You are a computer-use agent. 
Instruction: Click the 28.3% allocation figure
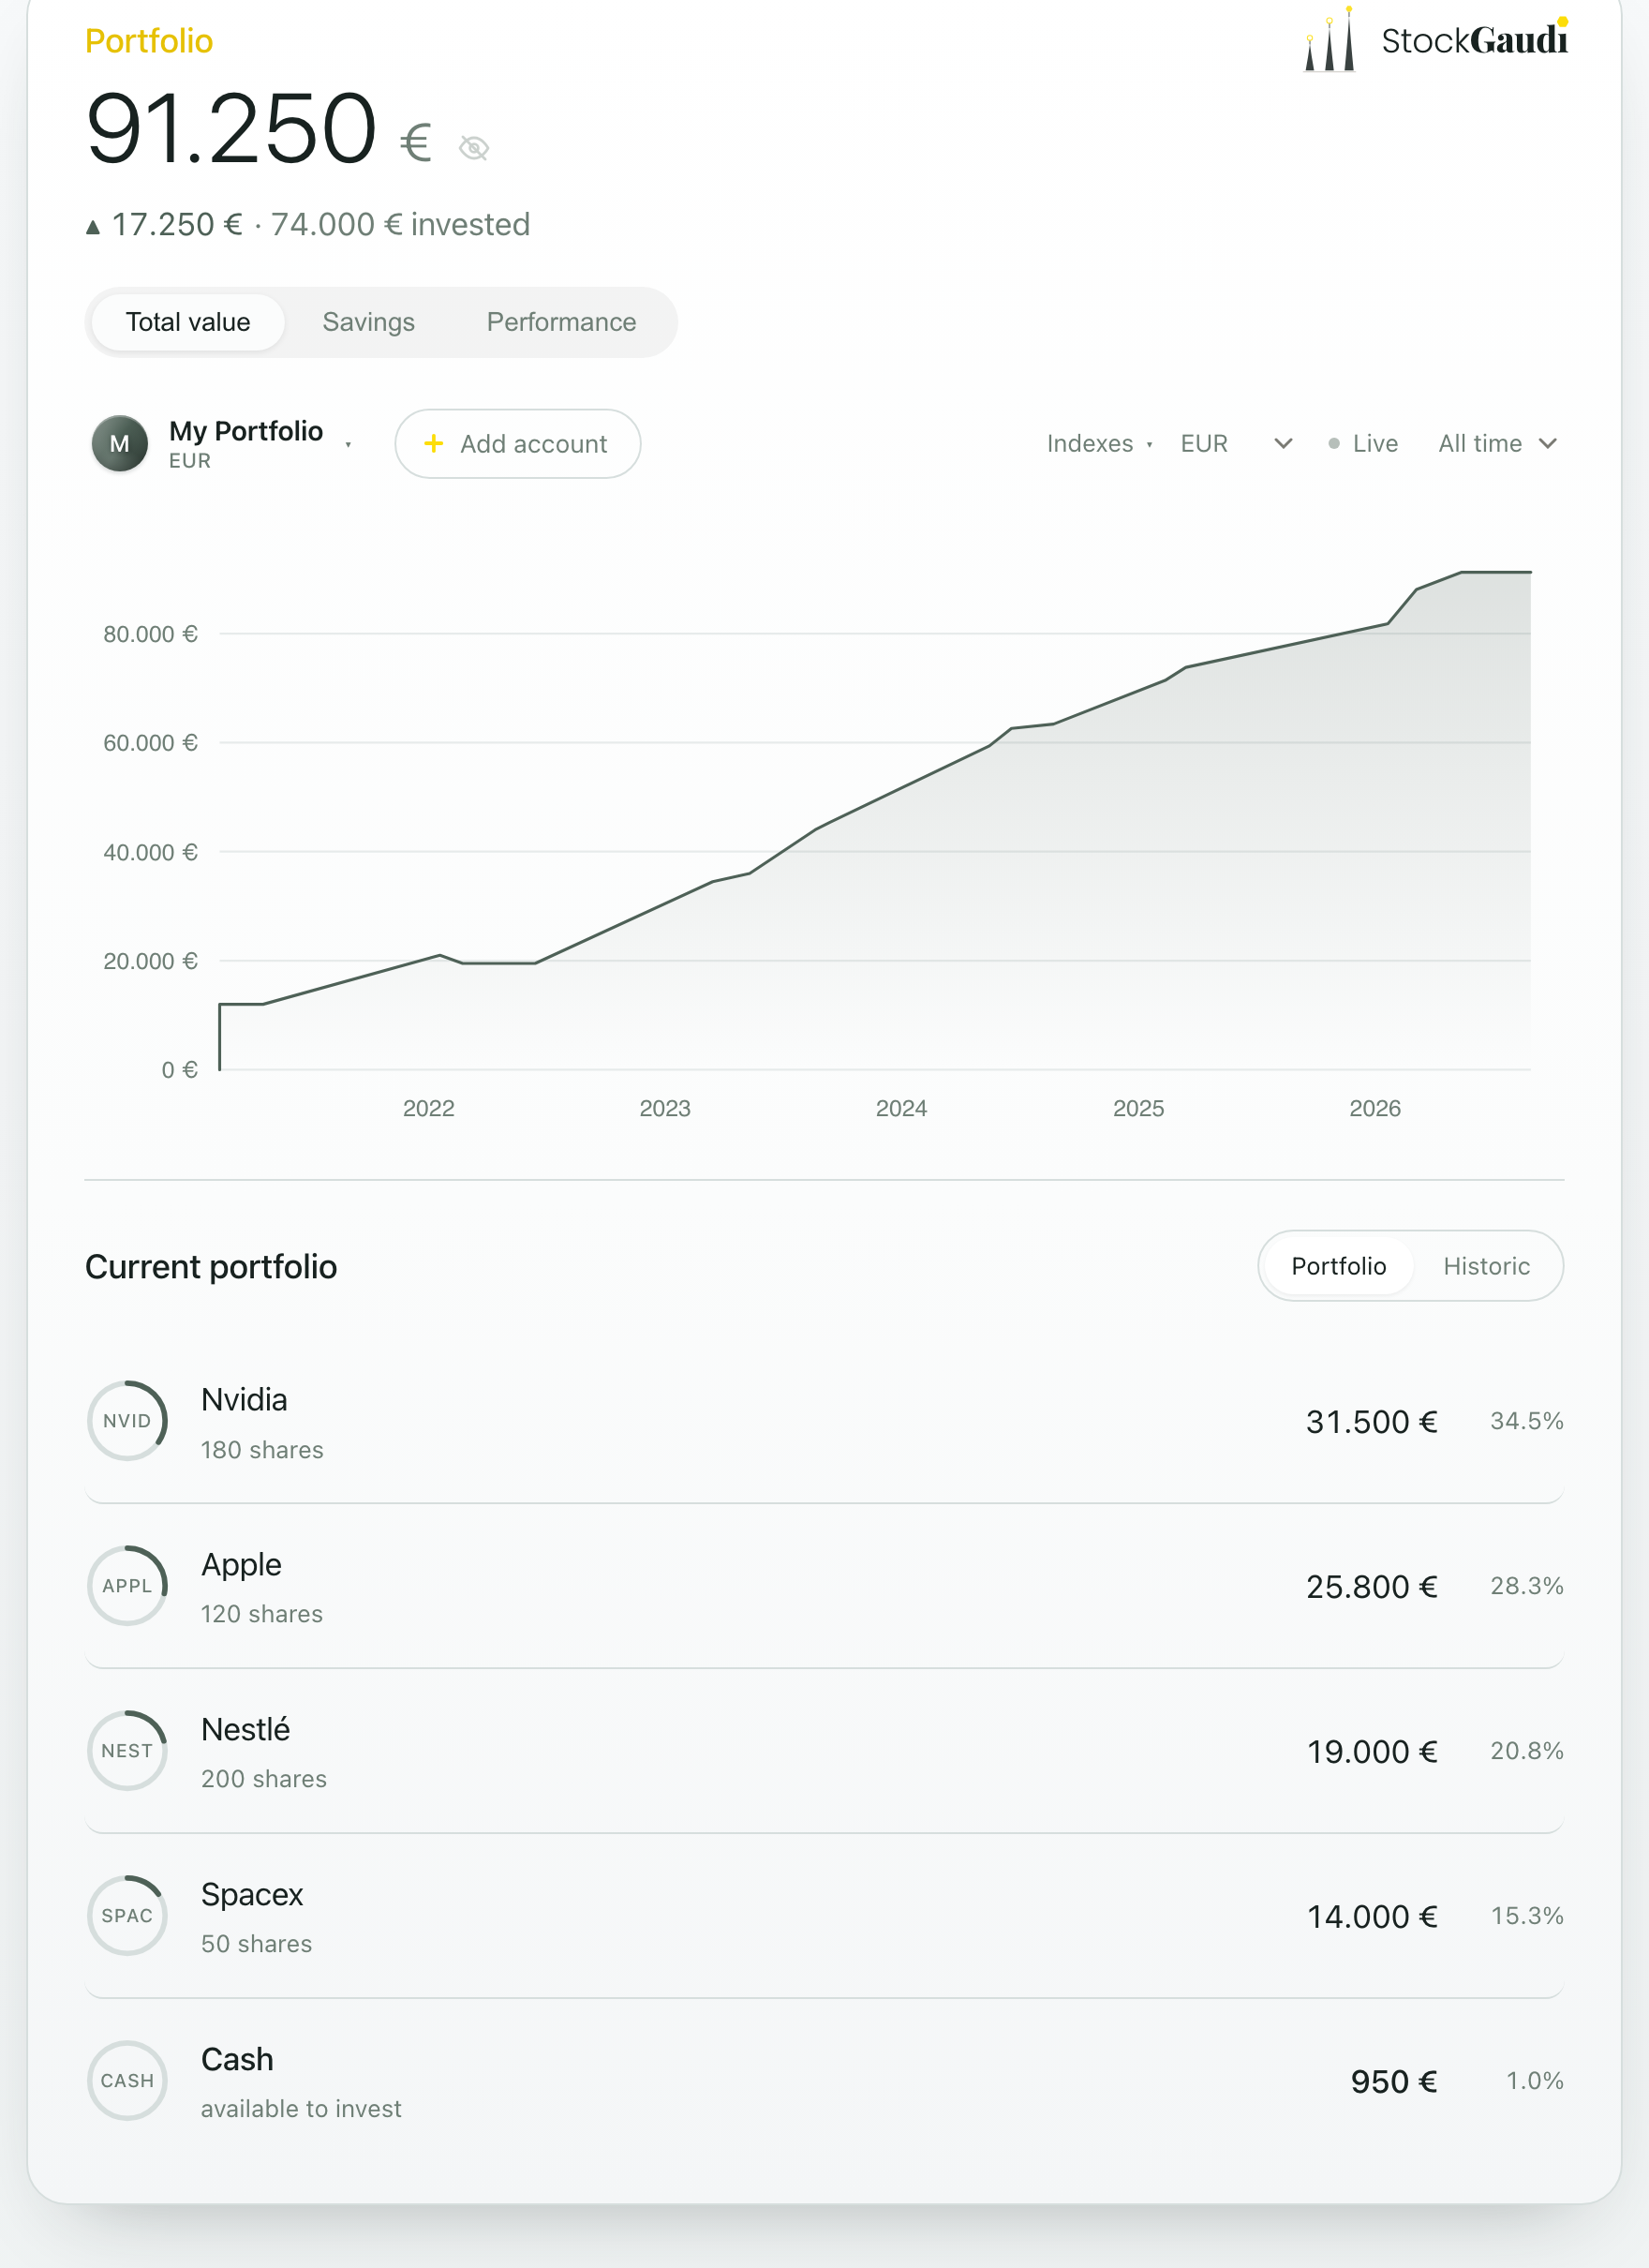coord(1526,1586)
